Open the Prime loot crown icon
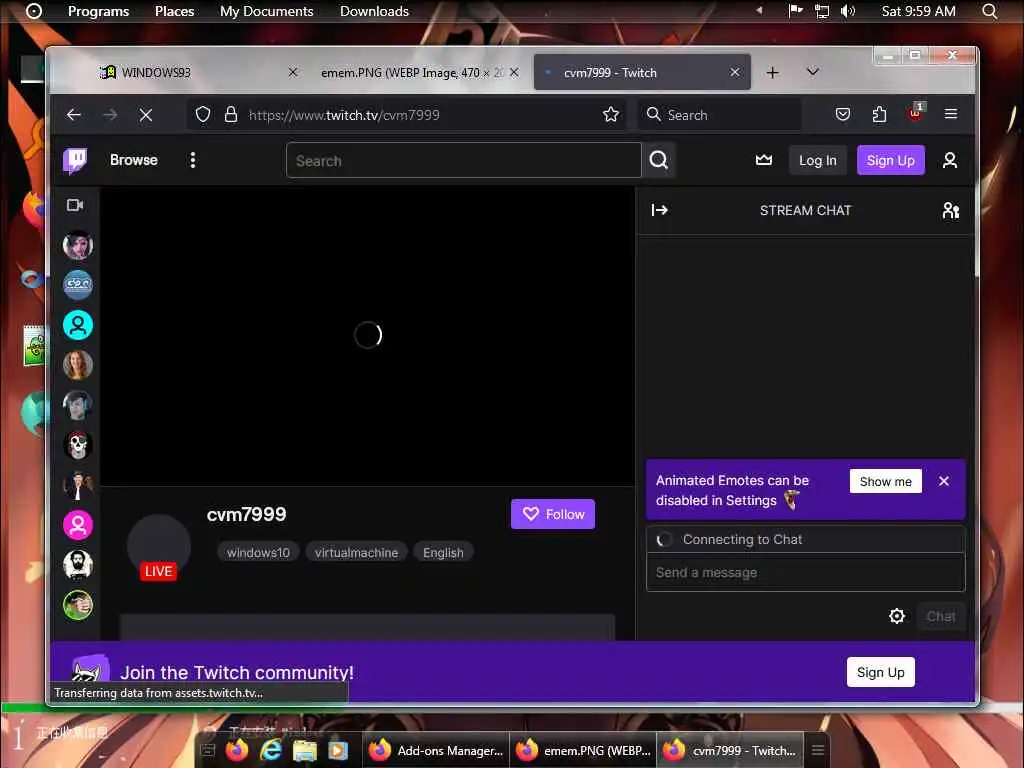The height and width of the screenshot is (768, 1024). tap(763, 160)
